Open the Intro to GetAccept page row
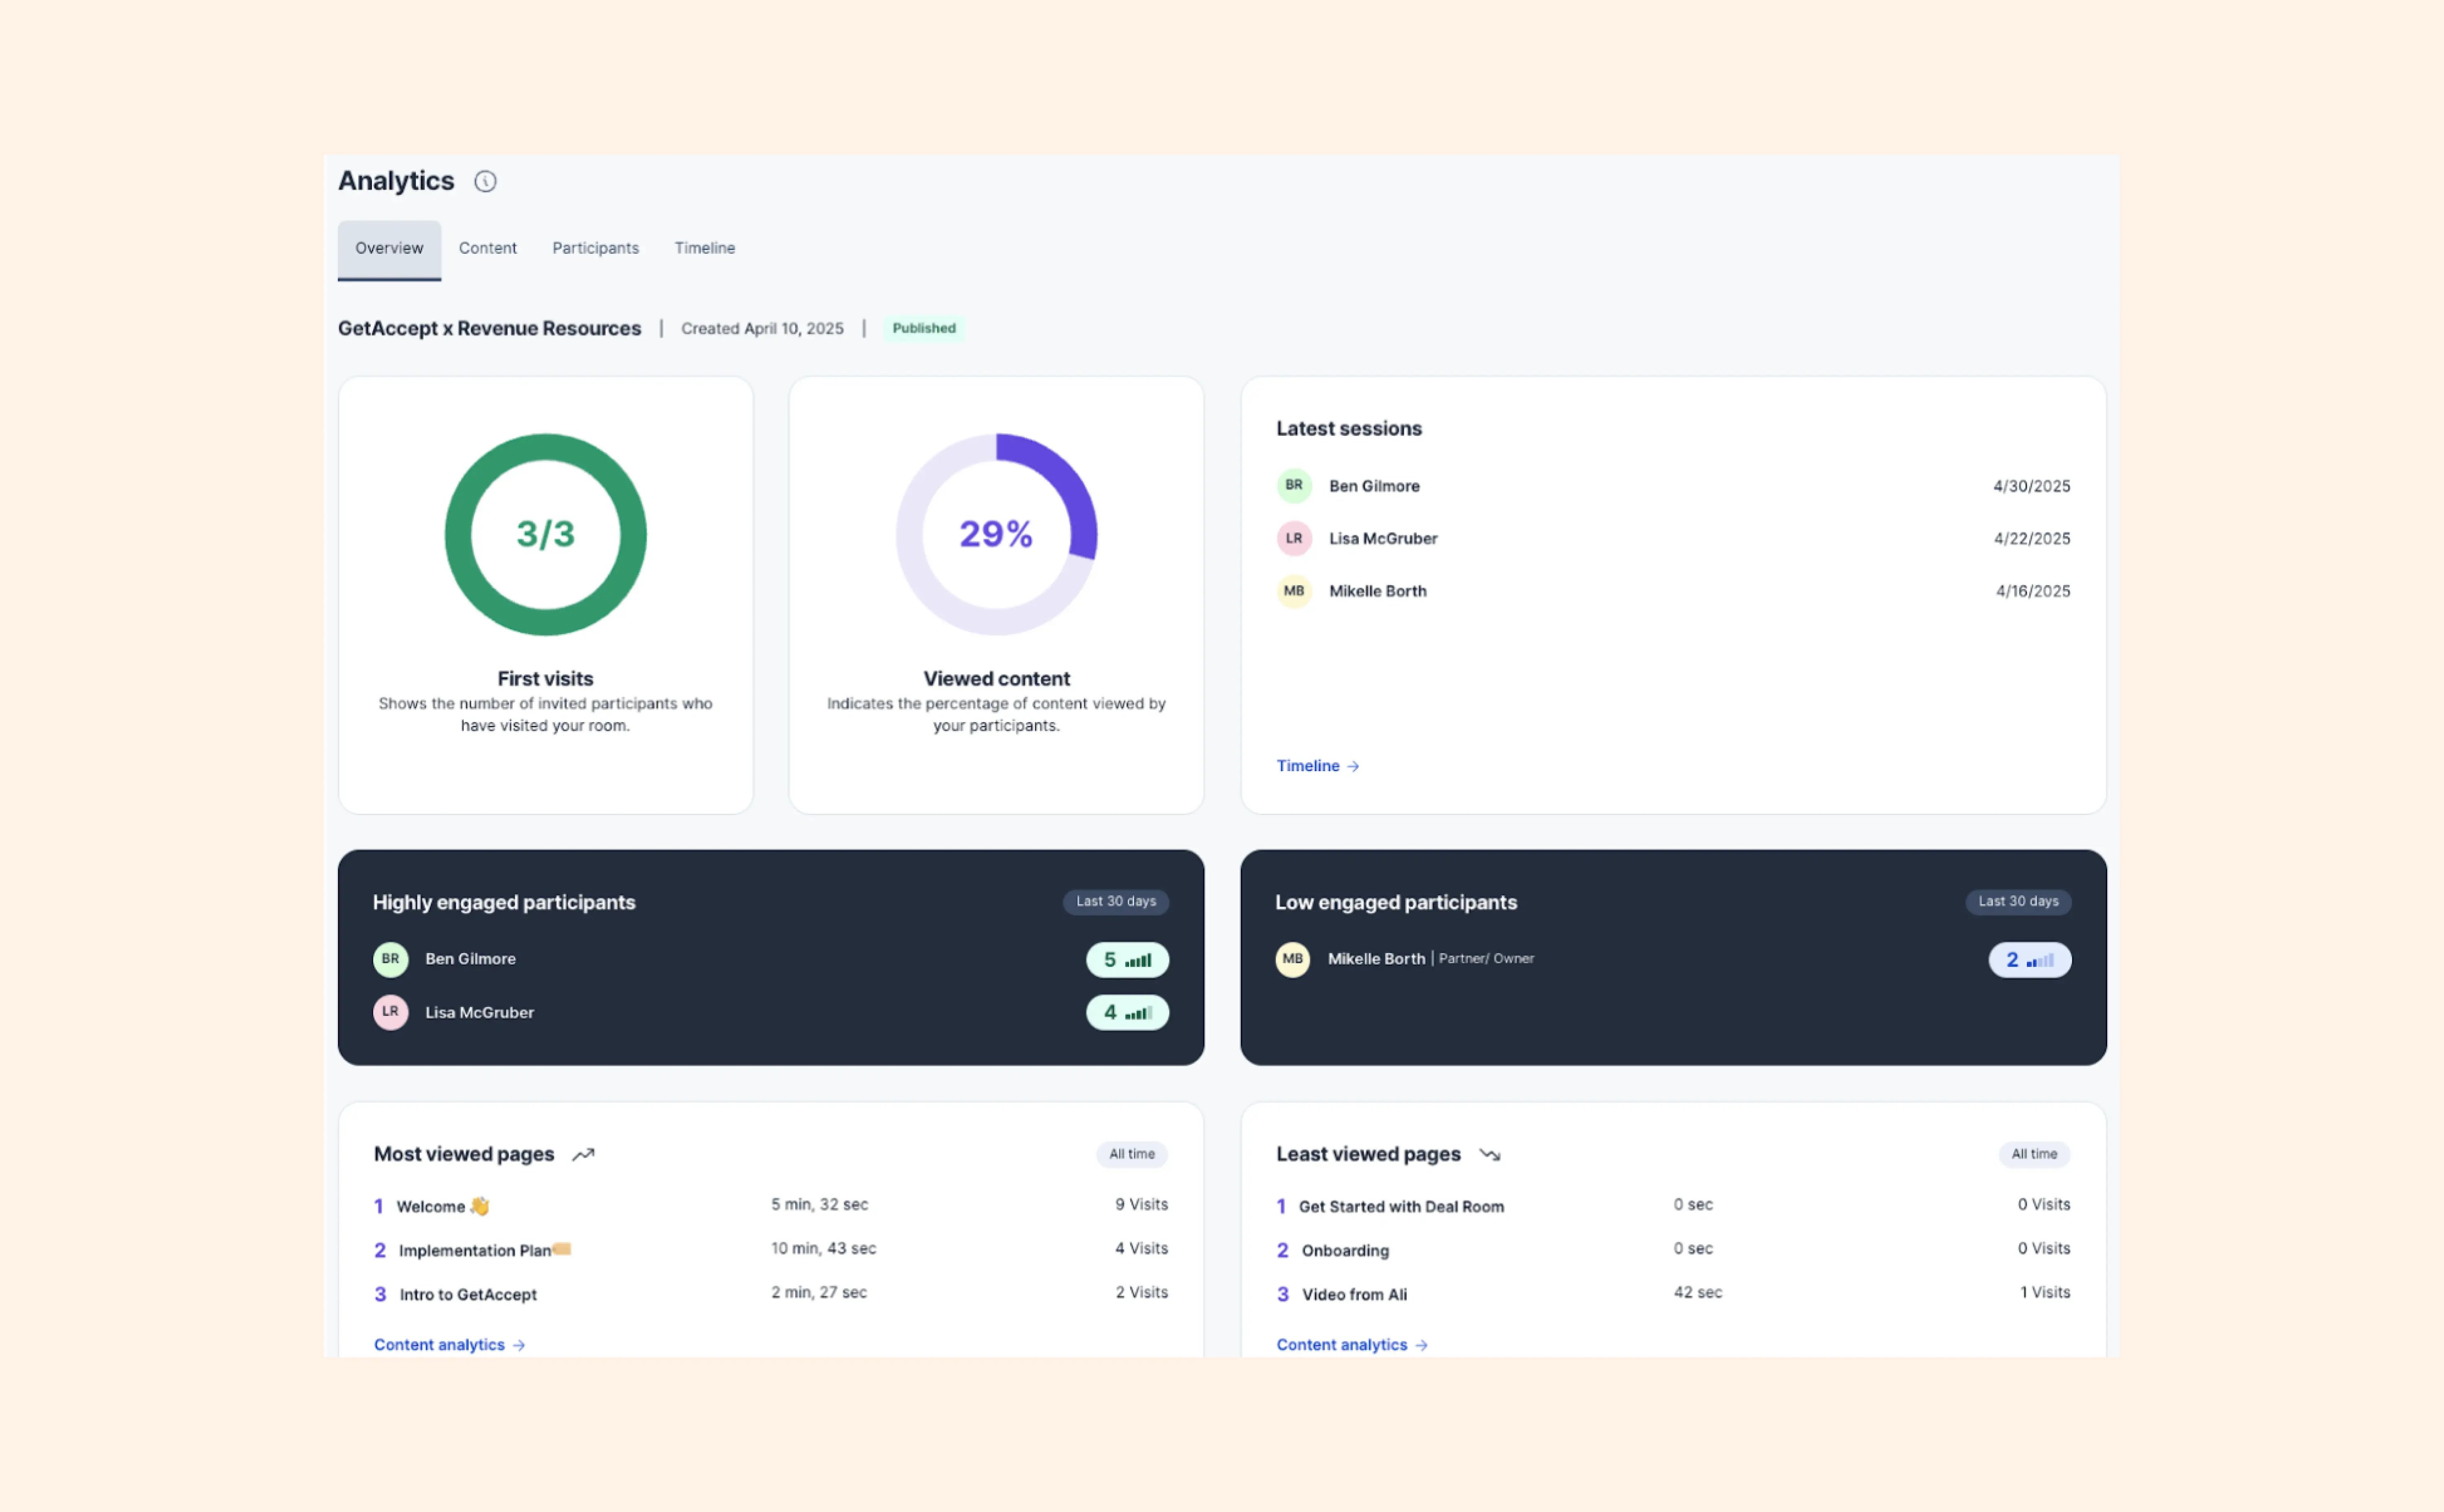This screenshot has width=2444, height=1512. pyautogui.click(x=771, y=1294)
